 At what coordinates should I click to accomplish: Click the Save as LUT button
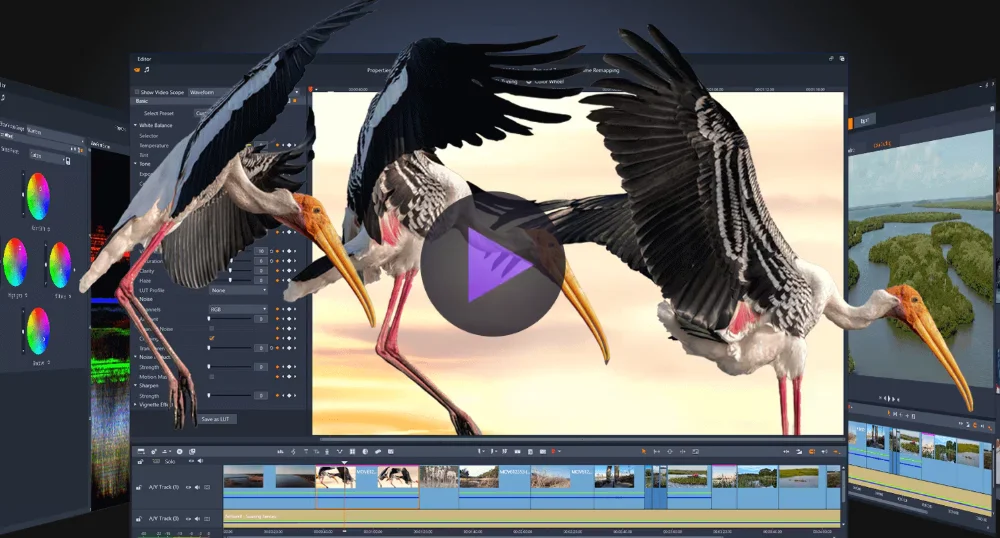click(216, 418)
